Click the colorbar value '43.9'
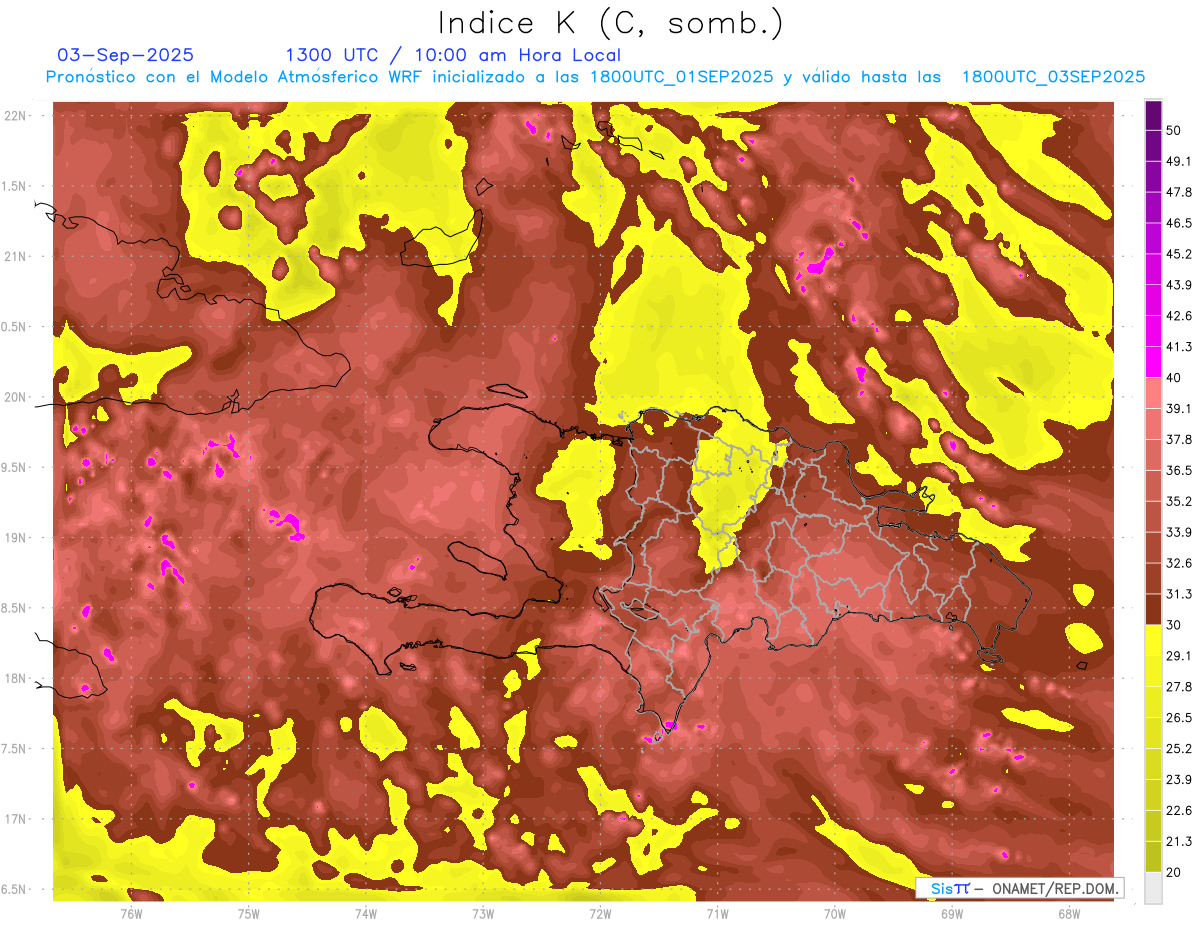 pos(1178,285)
